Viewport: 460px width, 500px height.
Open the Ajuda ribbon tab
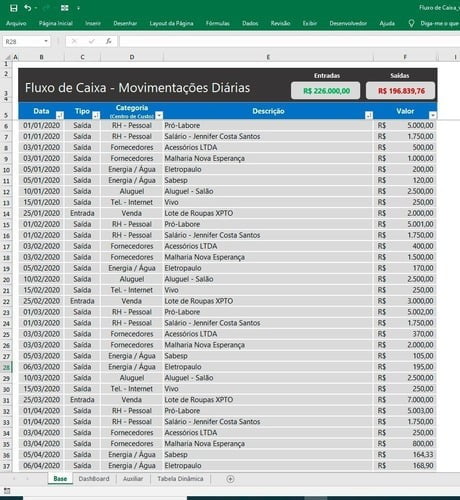[387, 23]
